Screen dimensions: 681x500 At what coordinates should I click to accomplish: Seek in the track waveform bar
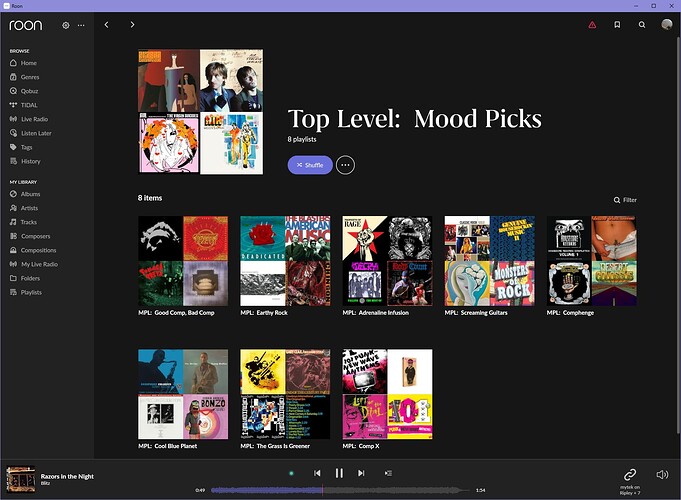pyautogui.click(x=340, y=490)
